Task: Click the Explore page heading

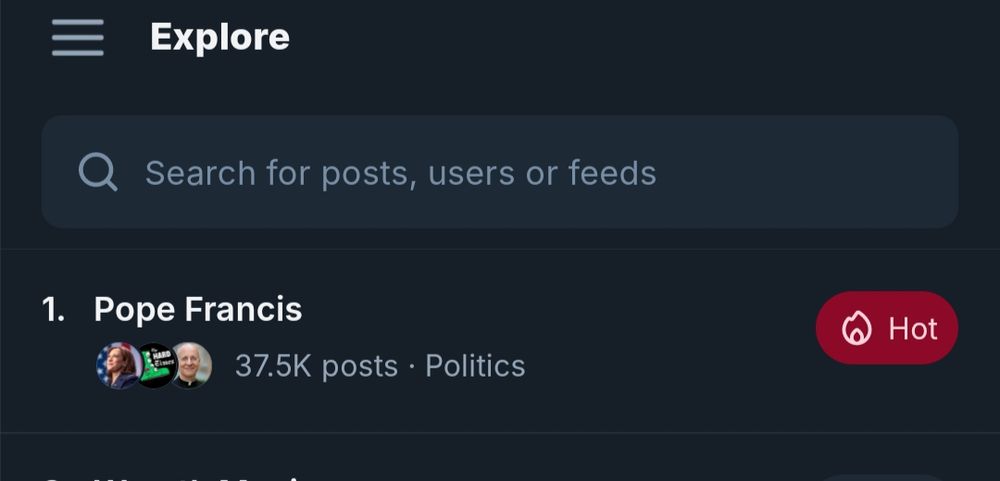Action: [220, 38]
